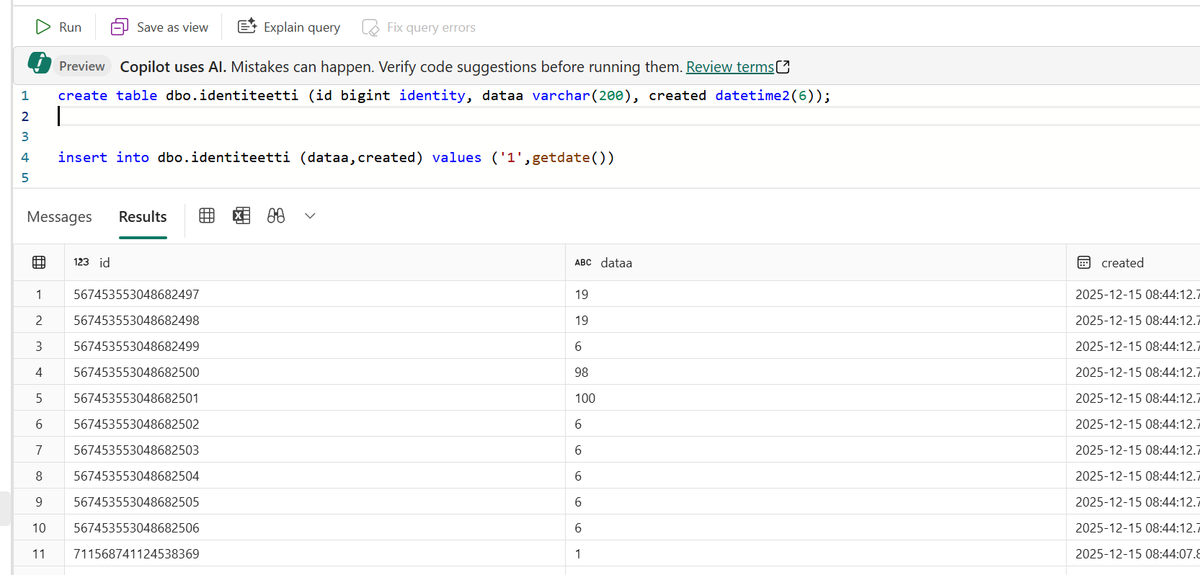The image size is (1200, 575).
Task: Click the external link icon after Review terms
Action: 783,67
